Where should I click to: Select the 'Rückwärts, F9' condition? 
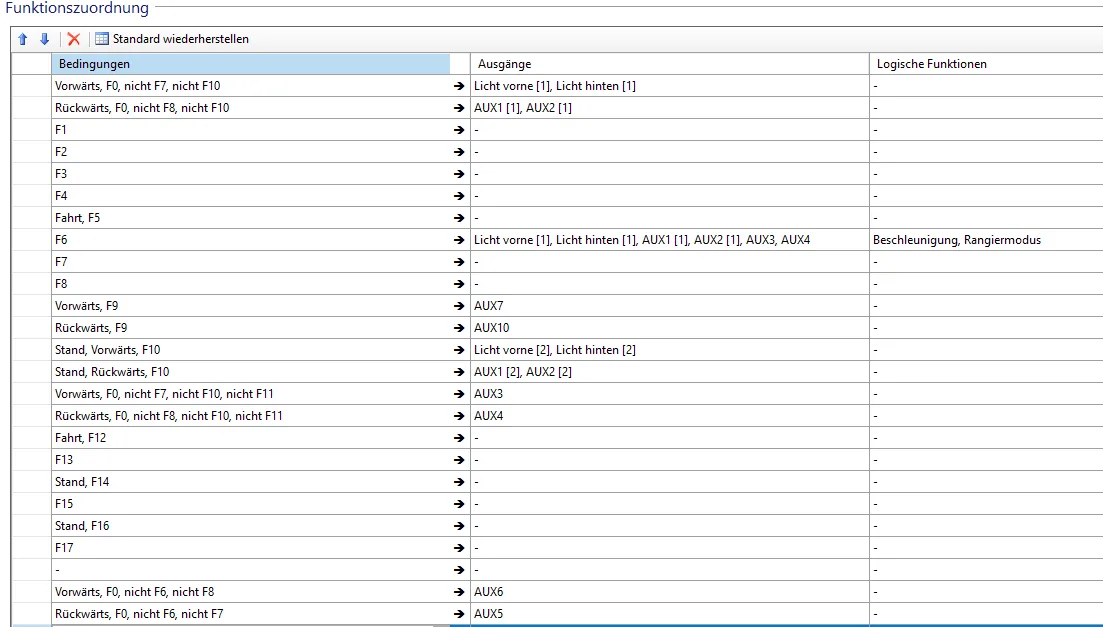coord(250,328)
